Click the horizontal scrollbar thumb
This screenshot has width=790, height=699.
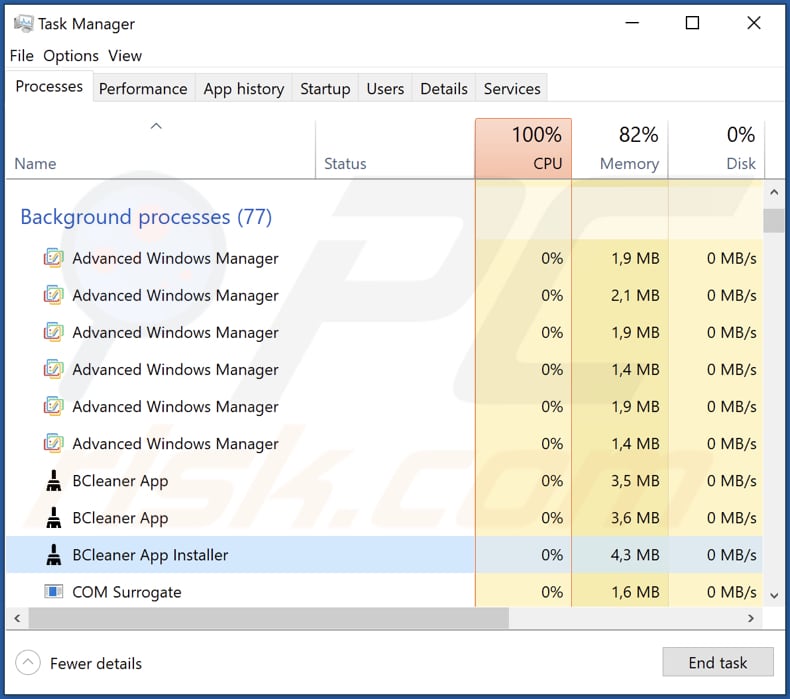[269, 618]
